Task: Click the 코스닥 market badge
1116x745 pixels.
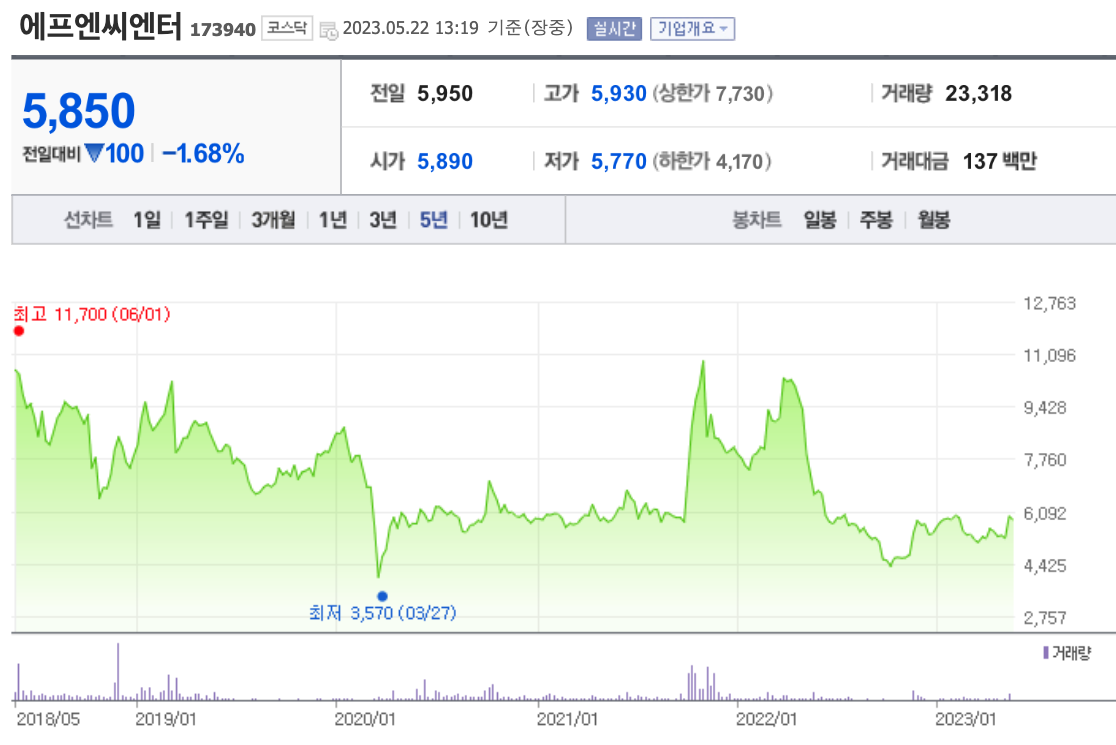Action: (x=287, y=28)
